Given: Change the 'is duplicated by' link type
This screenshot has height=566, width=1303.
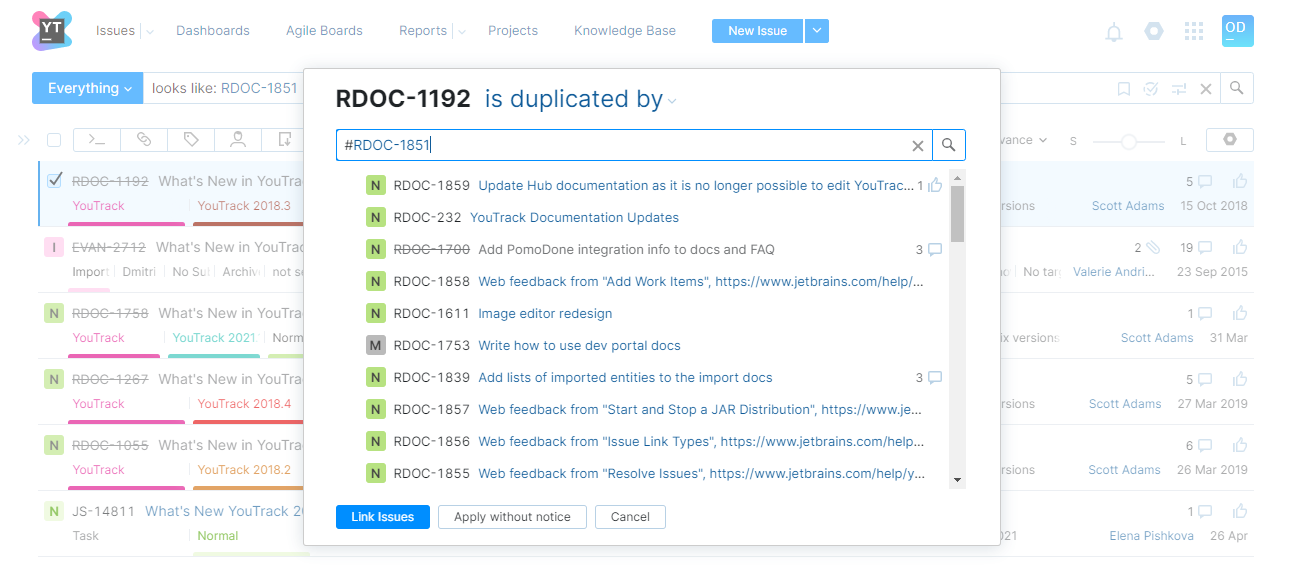Looking at the screenshot, I should click(x=580, y=99).
